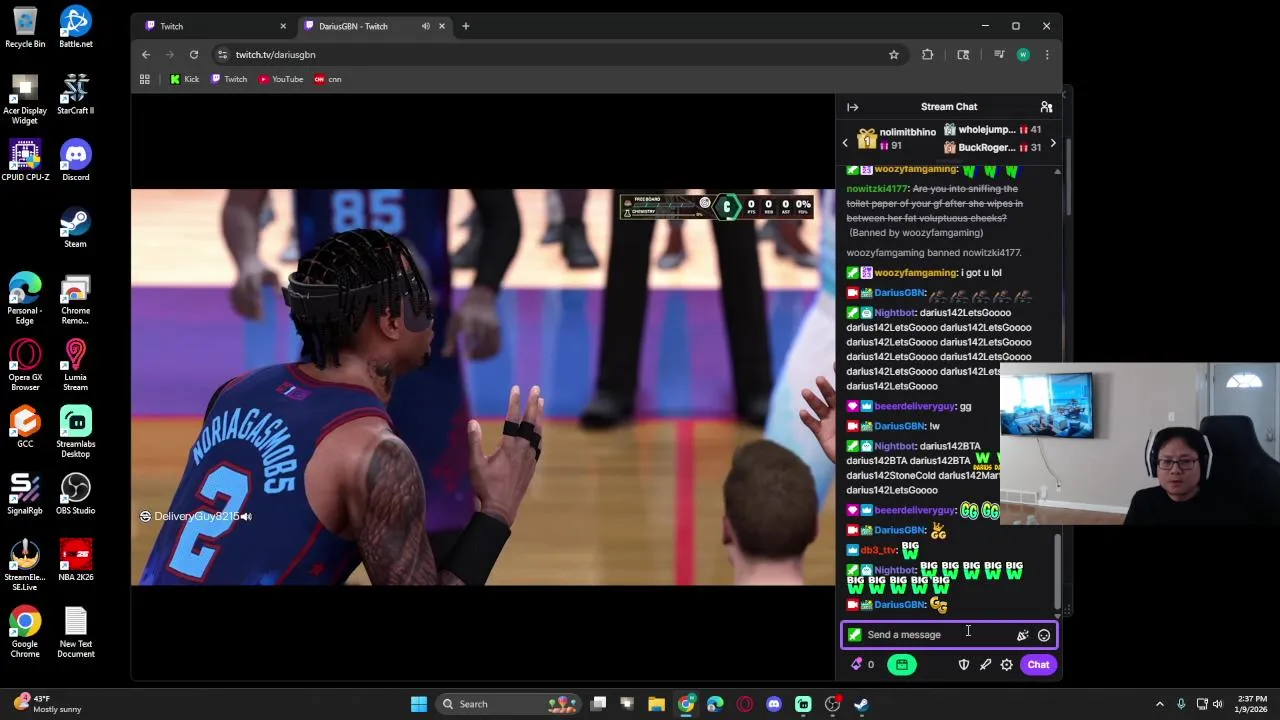1280x720 pixels.
Task: Open the mod view sword icon
Action: tap(985, 665)
